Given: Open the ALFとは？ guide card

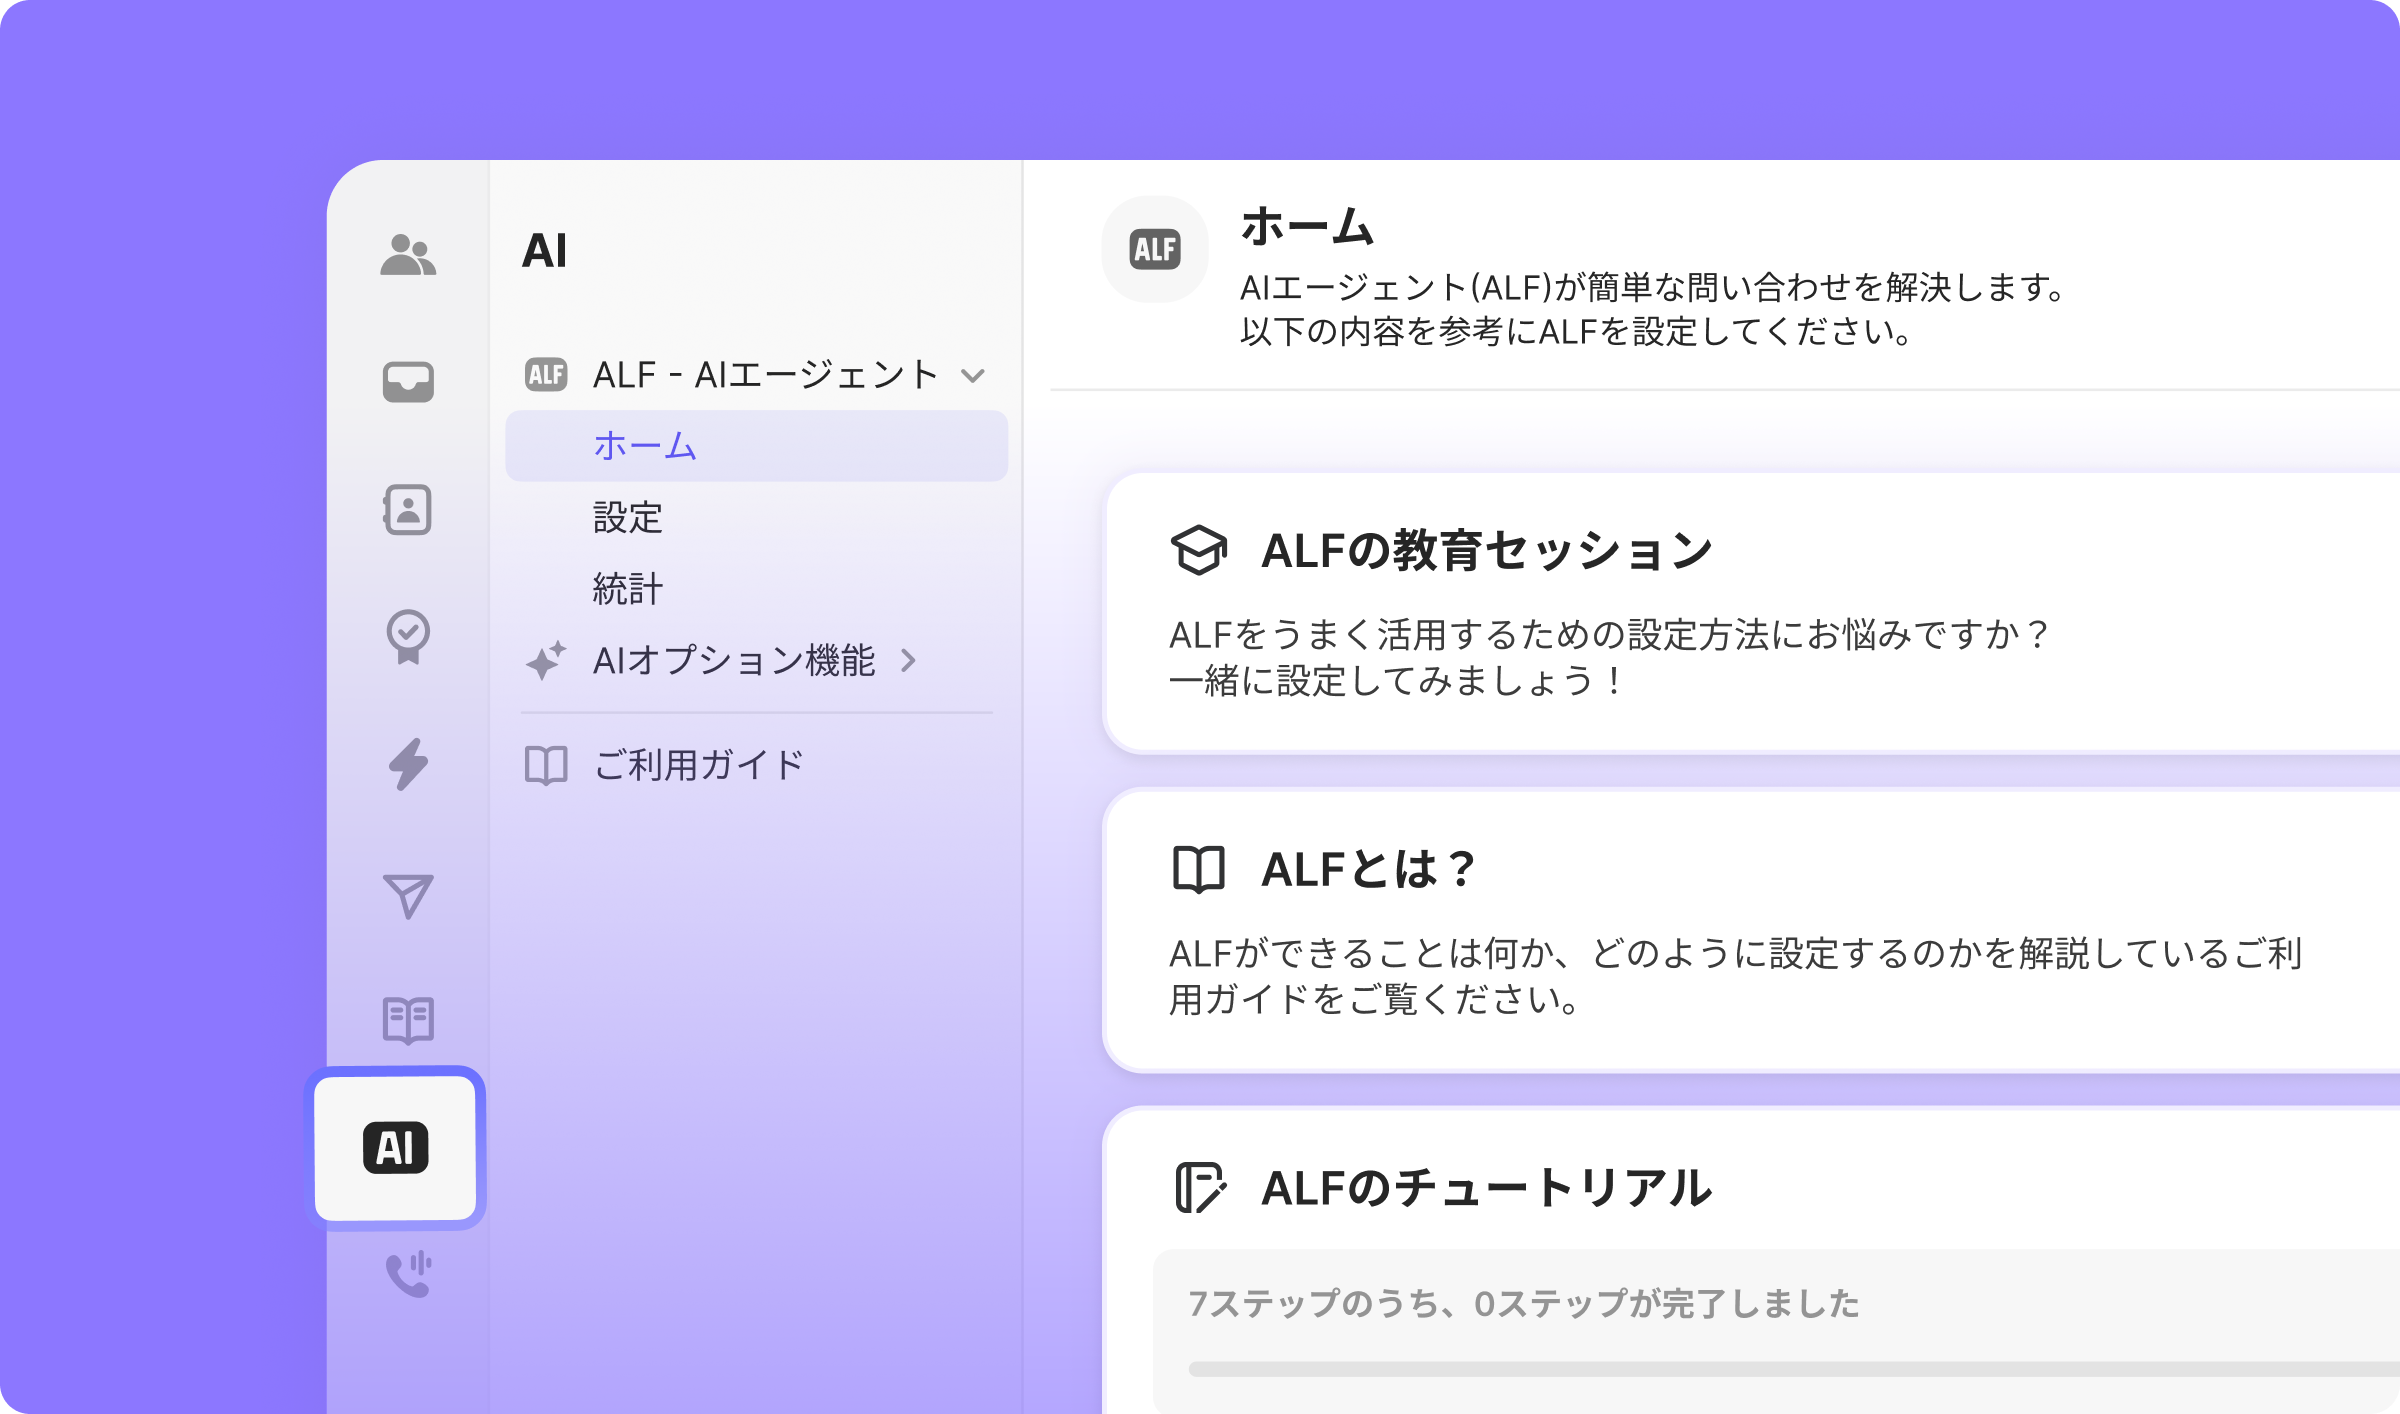Looking at the screenshot, I should coord(1751,931).
